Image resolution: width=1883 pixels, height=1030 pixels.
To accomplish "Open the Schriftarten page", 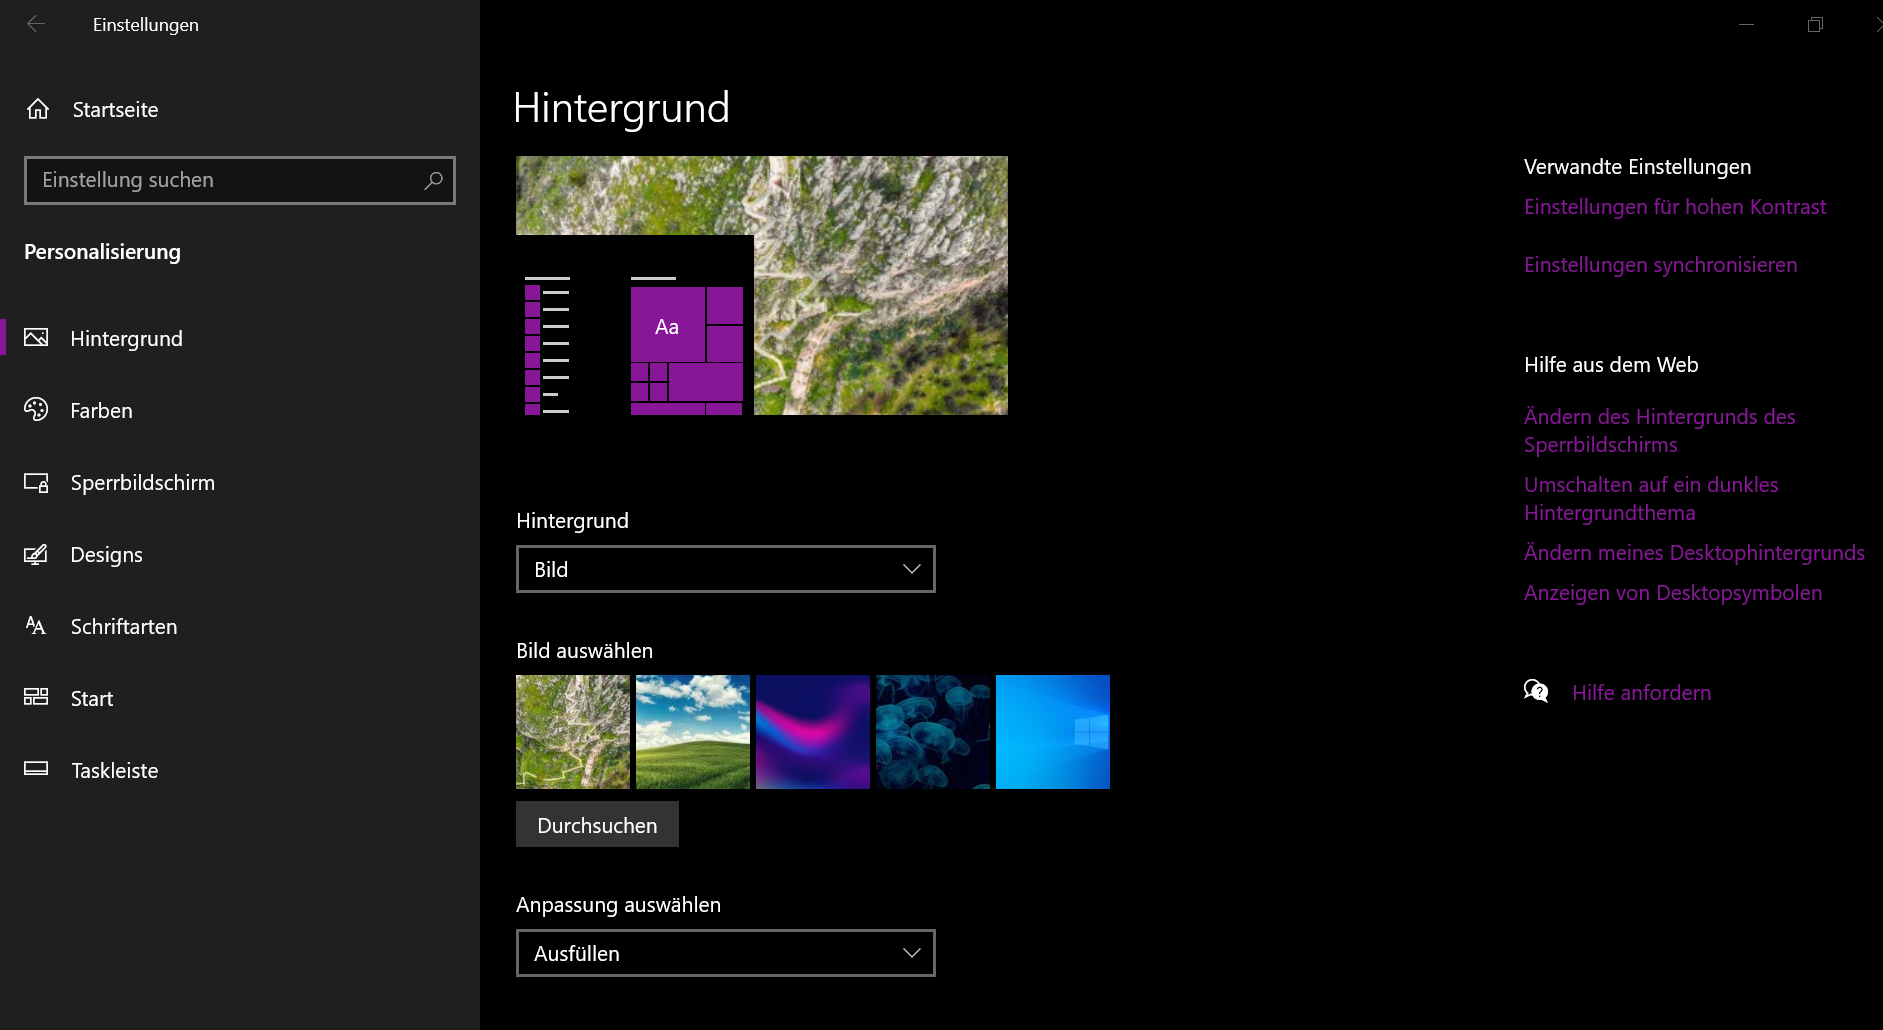I will point(240,626).
